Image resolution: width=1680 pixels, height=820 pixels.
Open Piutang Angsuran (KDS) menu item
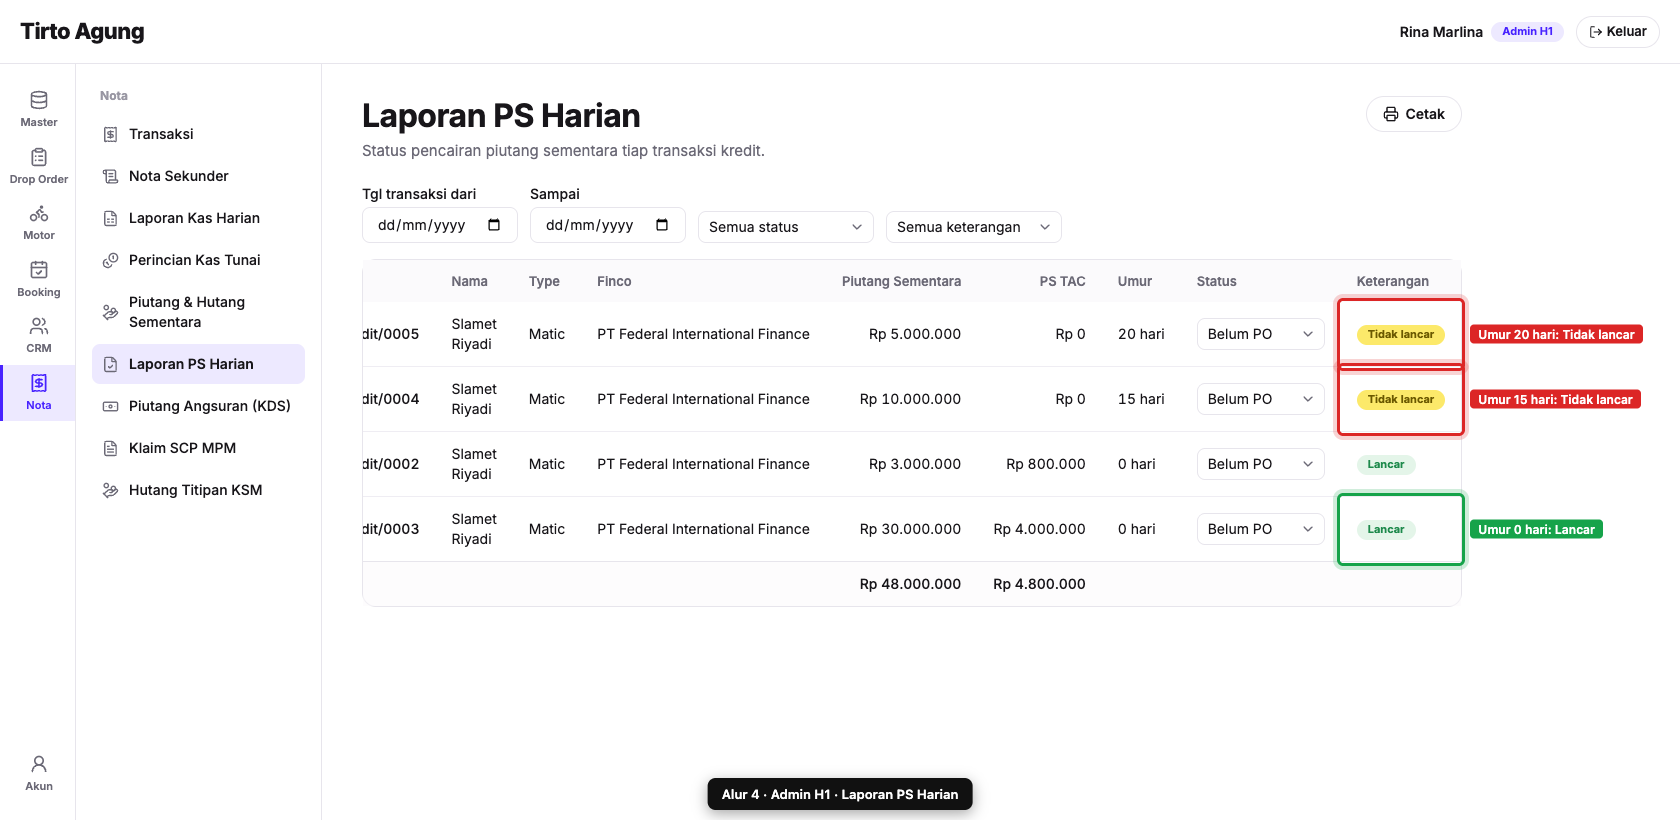(x=198, y=406)
